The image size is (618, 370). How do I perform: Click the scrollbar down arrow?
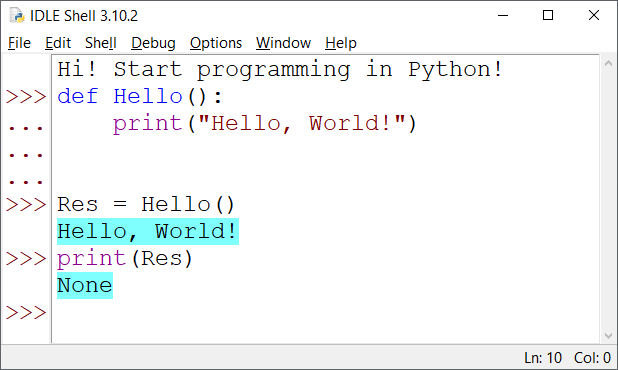608,336
